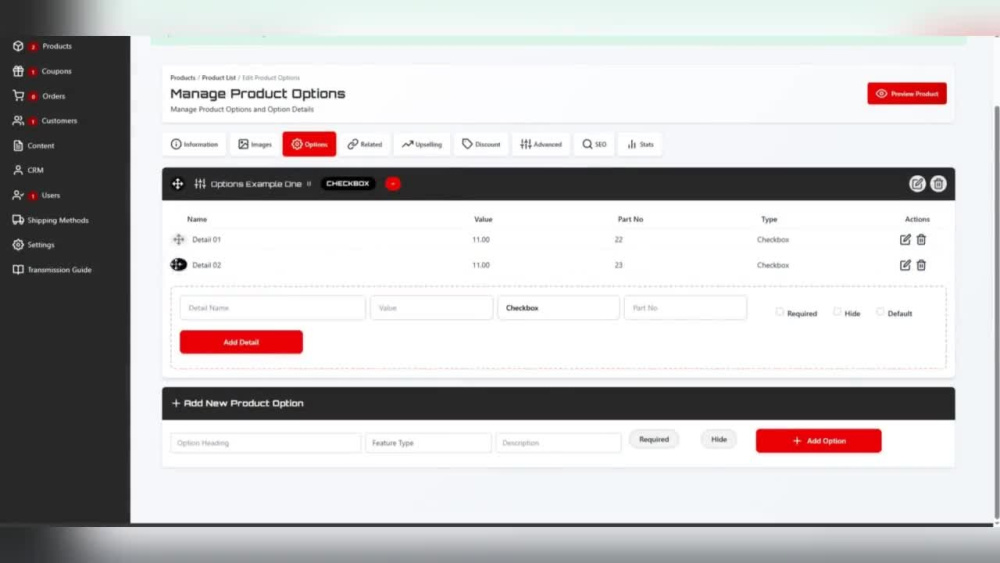Open the Products sidebar icon
Screen dimensions: 1000x563
[18, 46]
